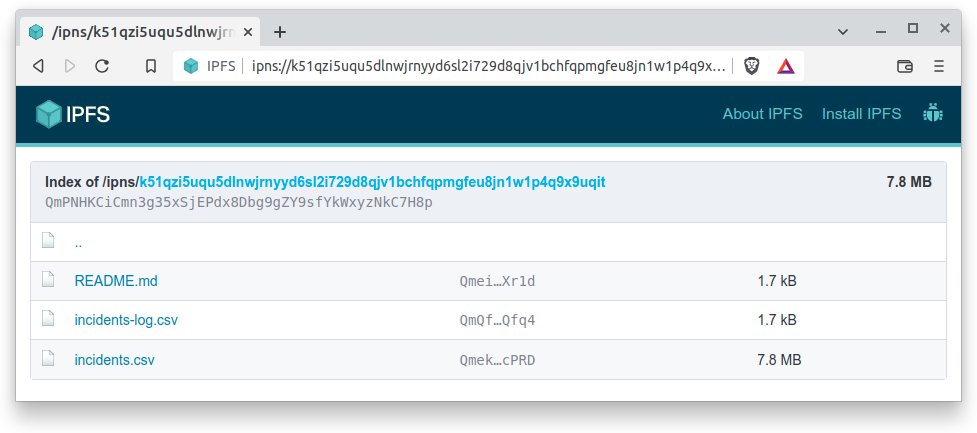Go back with the browser back arrow

click(38, 66)
